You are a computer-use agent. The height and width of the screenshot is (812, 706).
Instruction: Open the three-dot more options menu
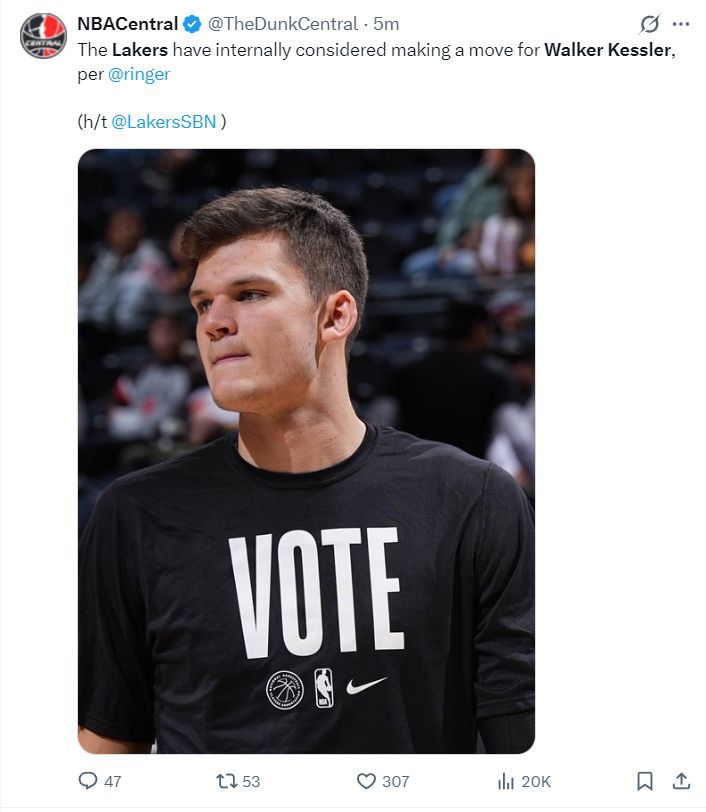681,24
